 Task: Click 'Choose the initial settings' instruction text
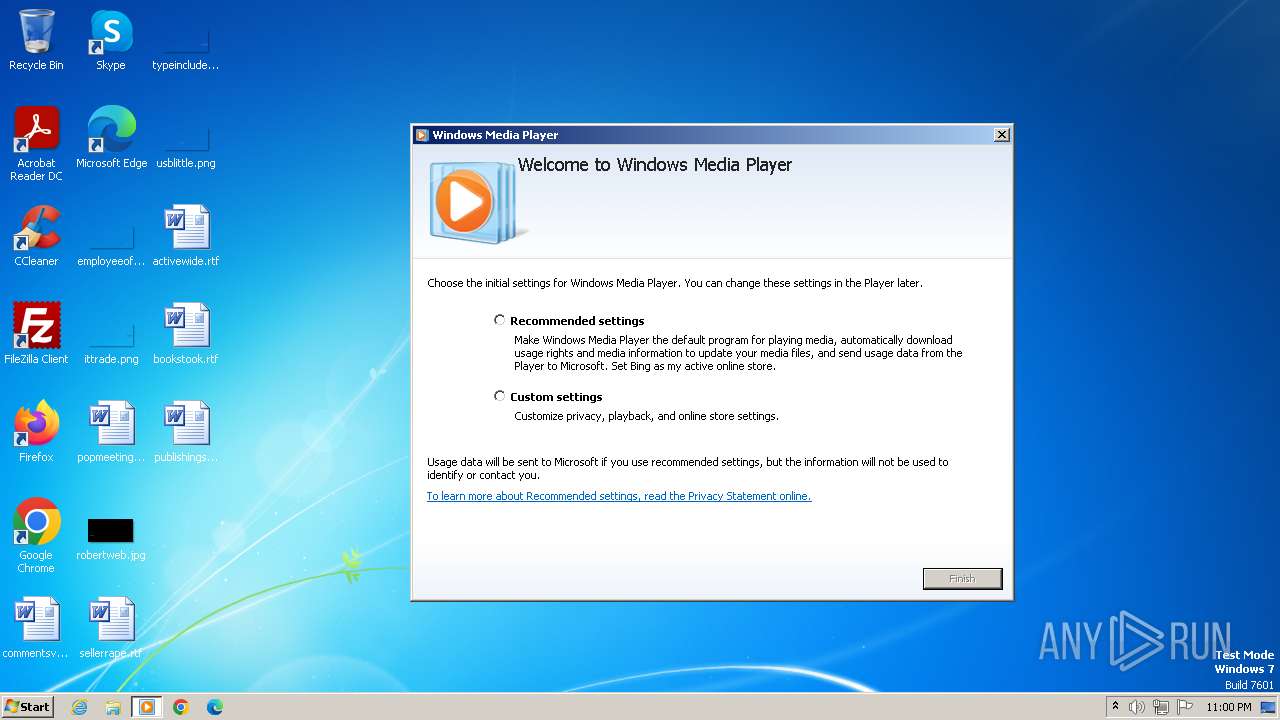675,283
